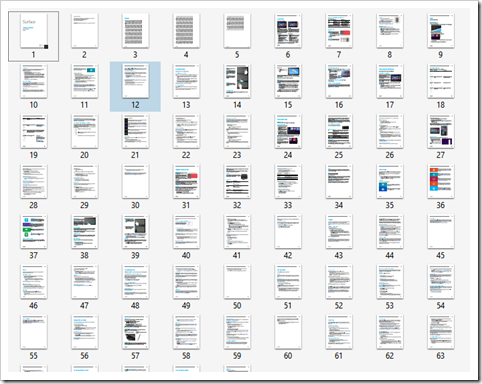The width and height of the screenshot is (482, 384).
Task: Open the page 45 thumbnail
Action: tap(441, 232)
